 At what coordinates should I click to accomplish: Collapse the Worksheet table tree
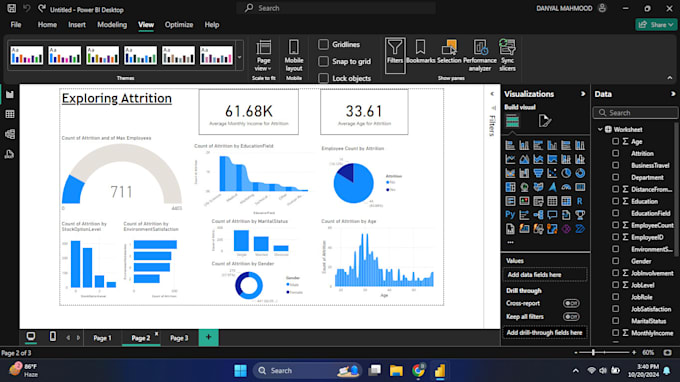600,129
